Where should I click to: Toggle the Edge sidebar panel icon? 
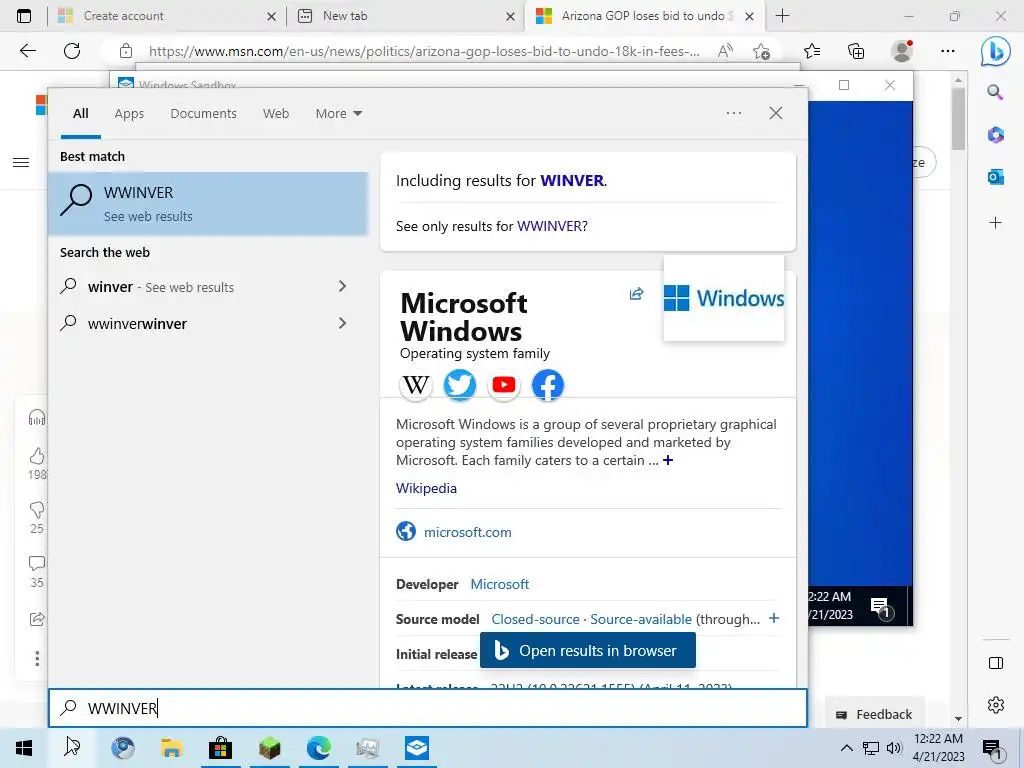(x=995, y=663)
